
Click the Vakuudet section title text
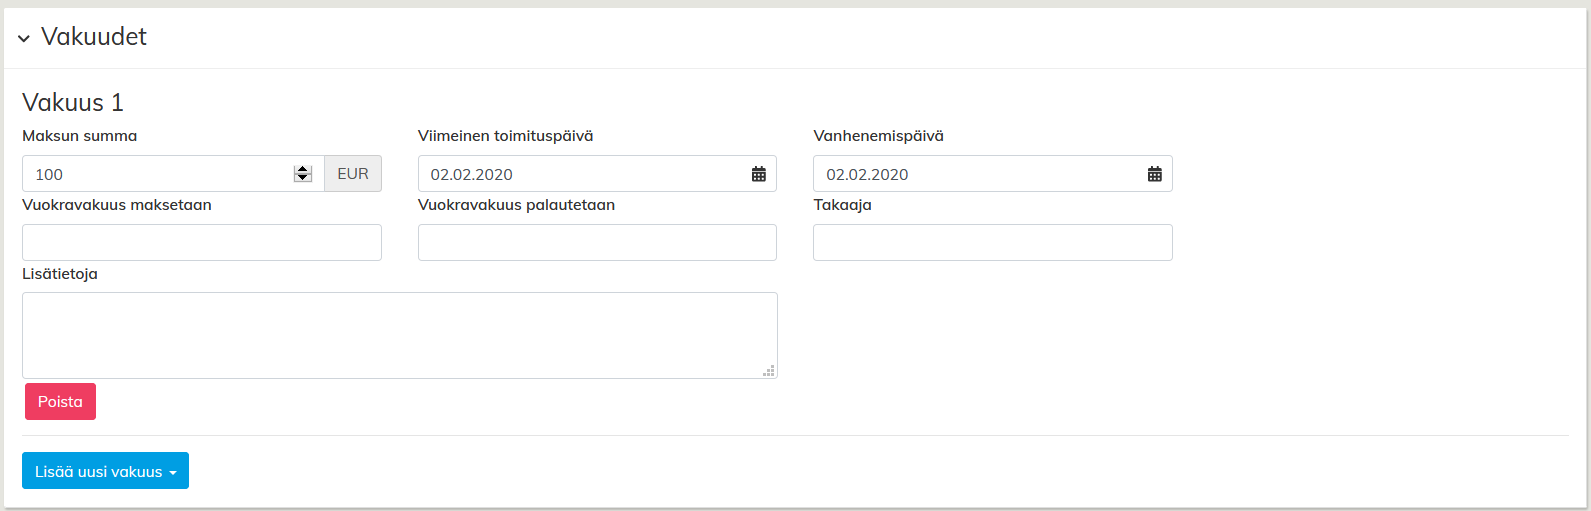(x=94, y=37)
